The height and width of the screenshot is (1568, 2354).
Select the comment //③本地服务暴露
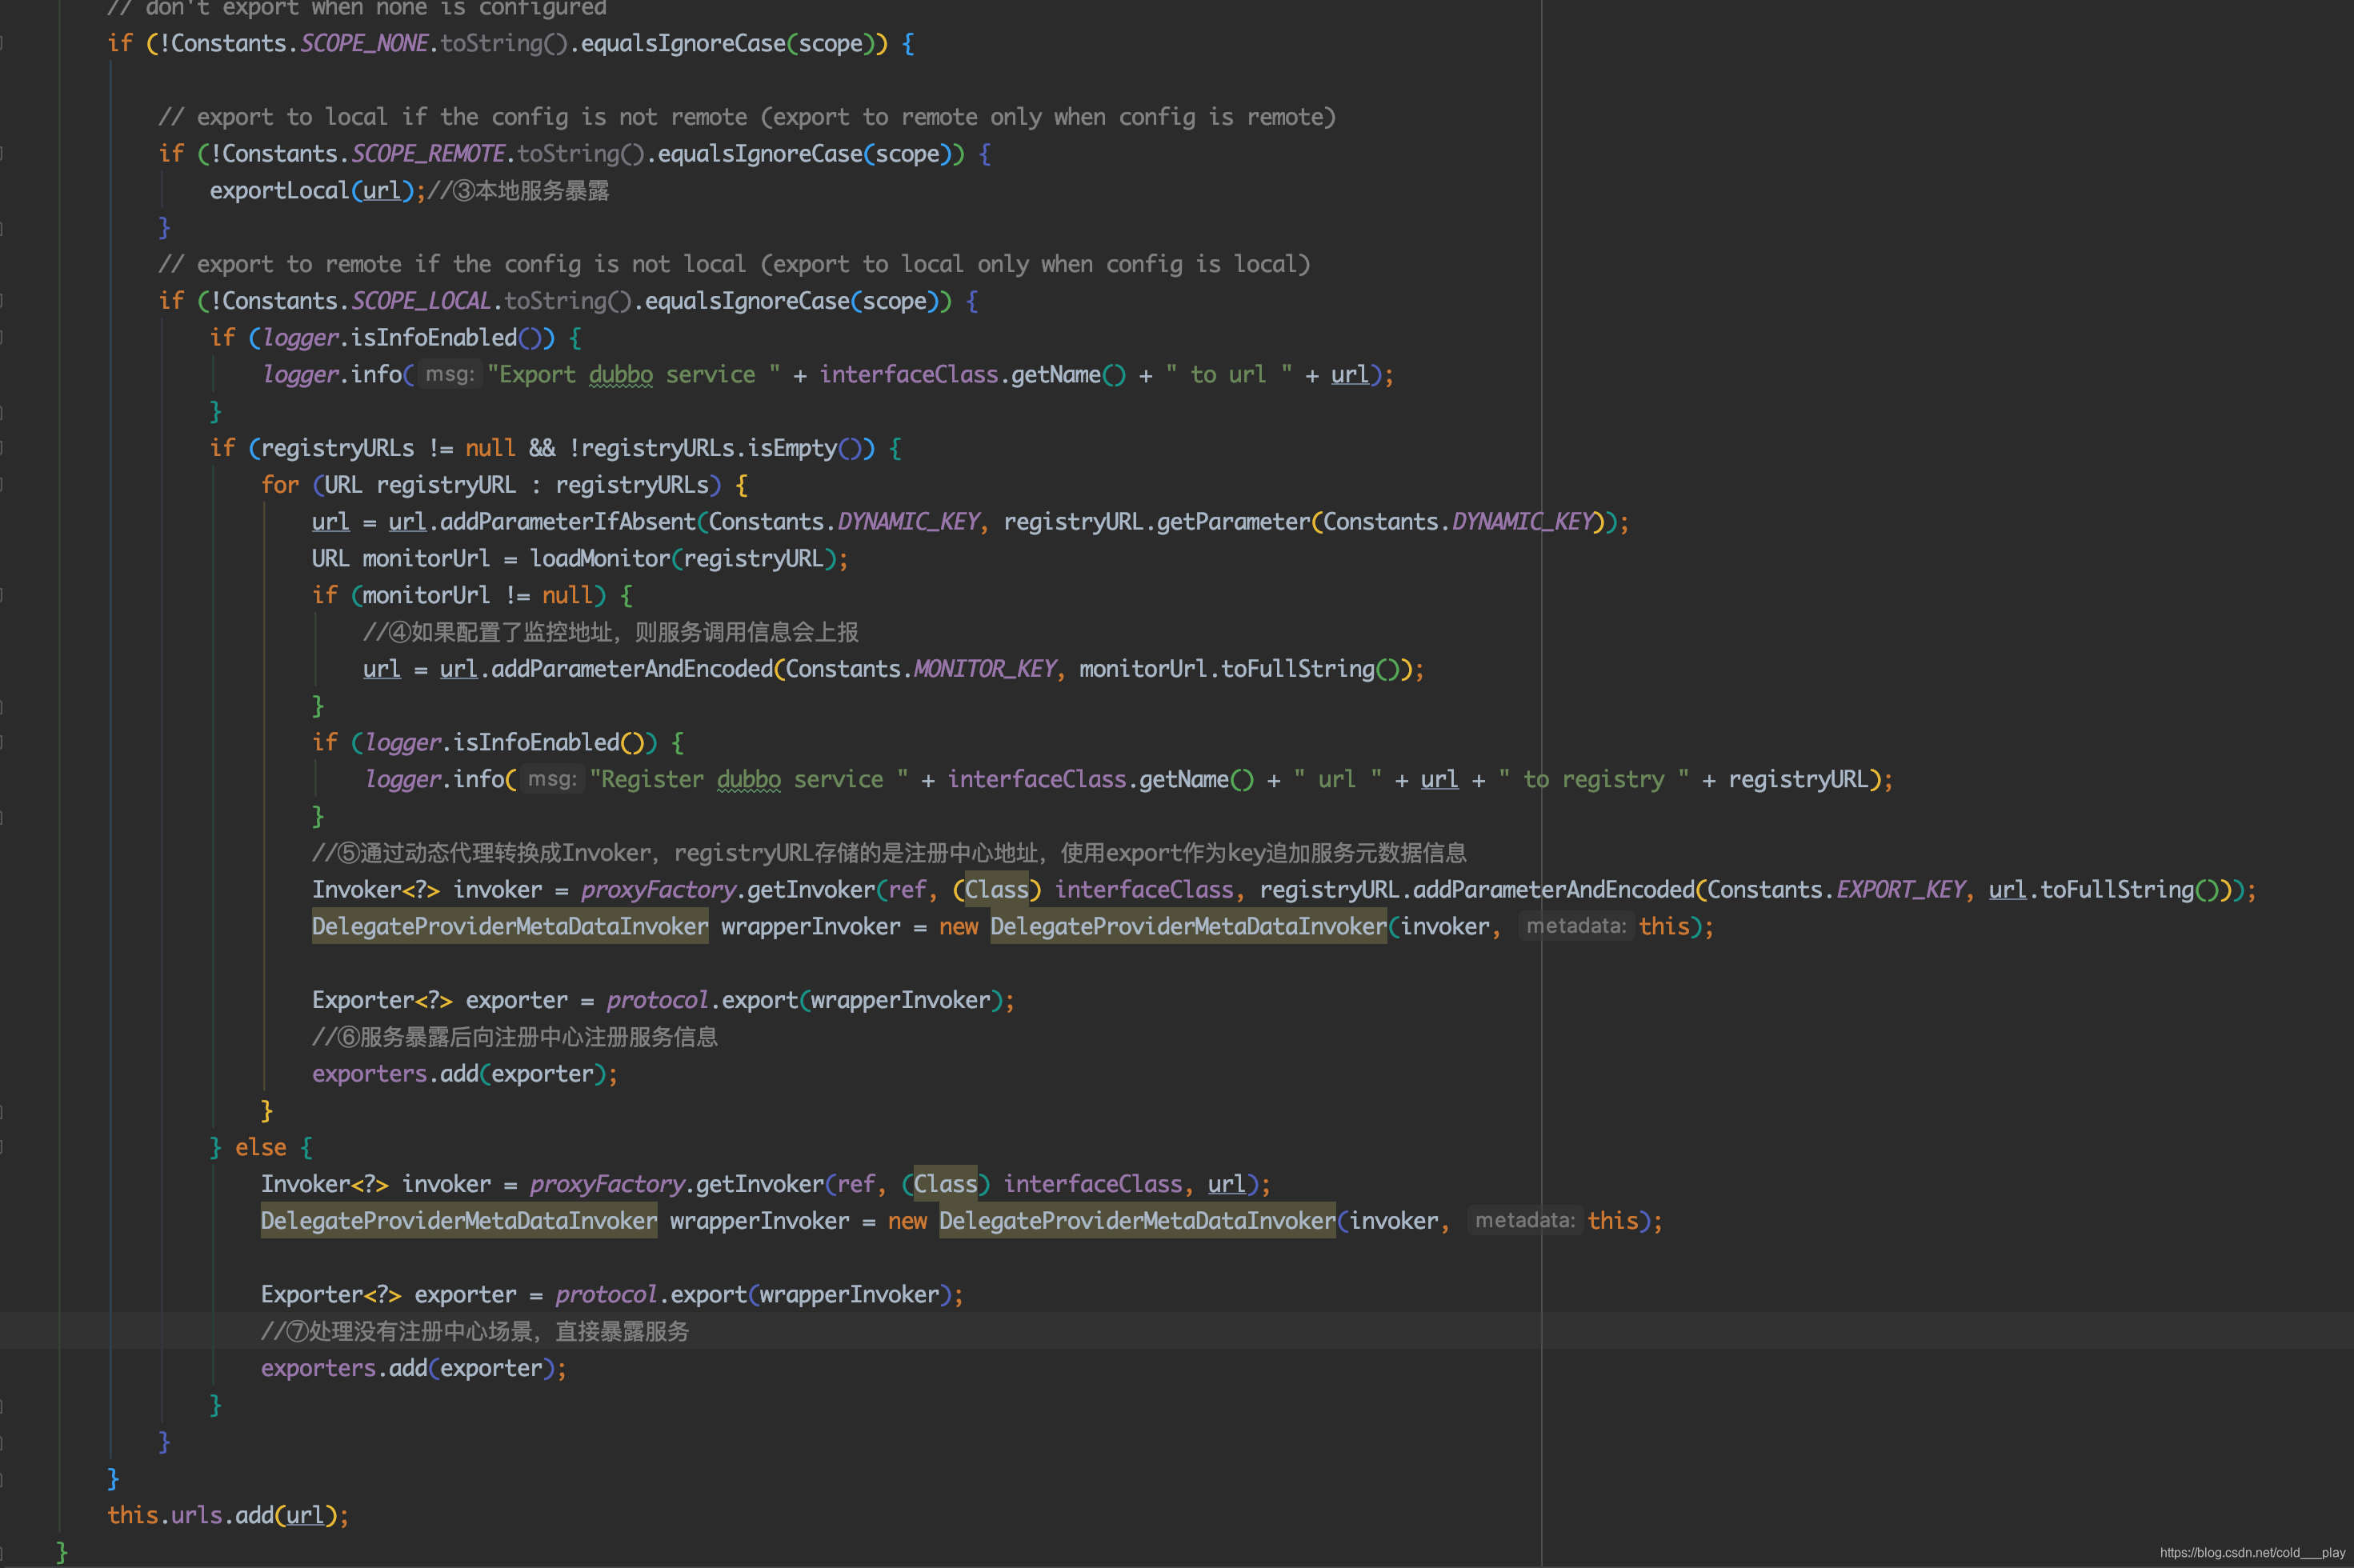[x=518, y=191]
